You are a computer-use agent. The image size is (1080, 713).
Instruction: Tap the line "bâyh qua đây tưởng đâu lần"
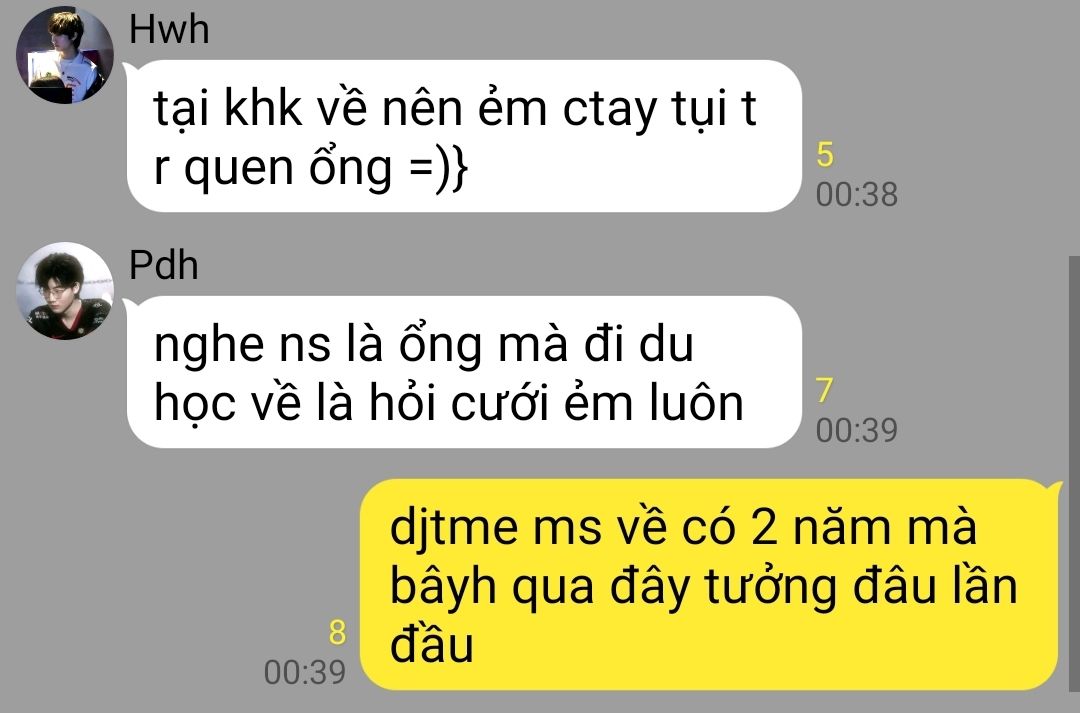[703, 586]
